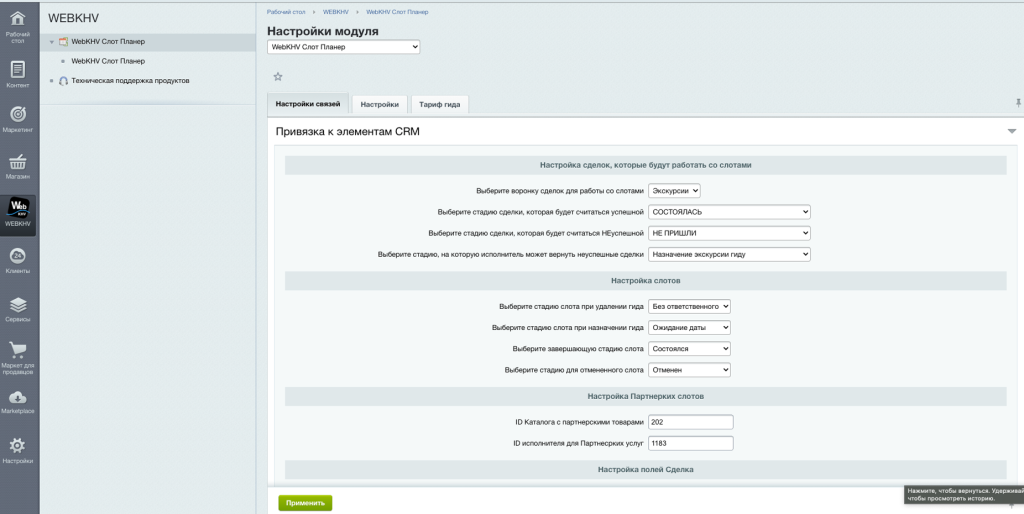This screenshot has height=514, width=1024.
Task: Open the Экскурсии deal funnel dropdown
Action: 675,190
